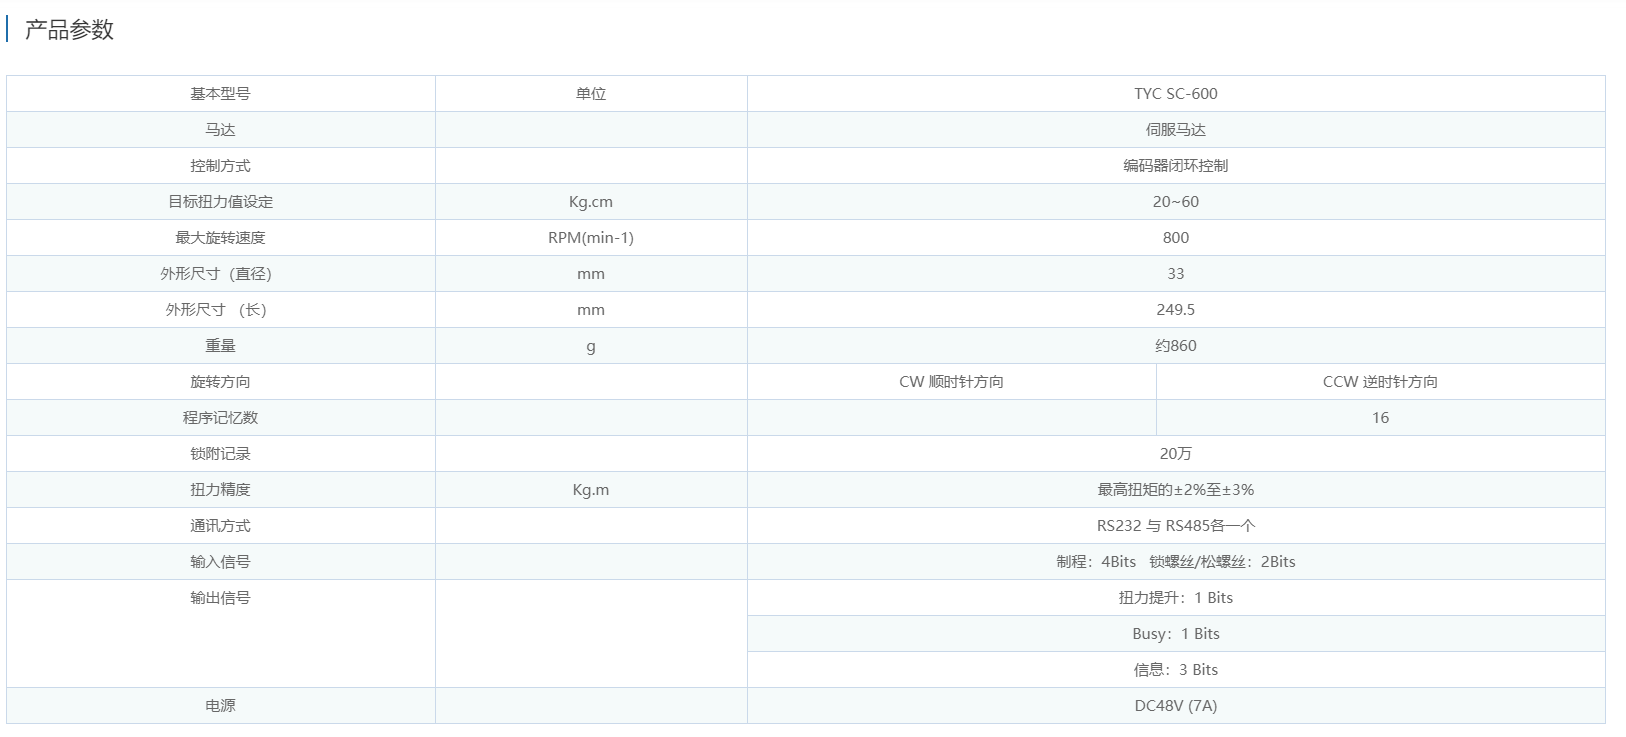Viewport: 1626px width, 737px height.
Task: Select the Kg.cm unit cell
Action: point(591,202)
